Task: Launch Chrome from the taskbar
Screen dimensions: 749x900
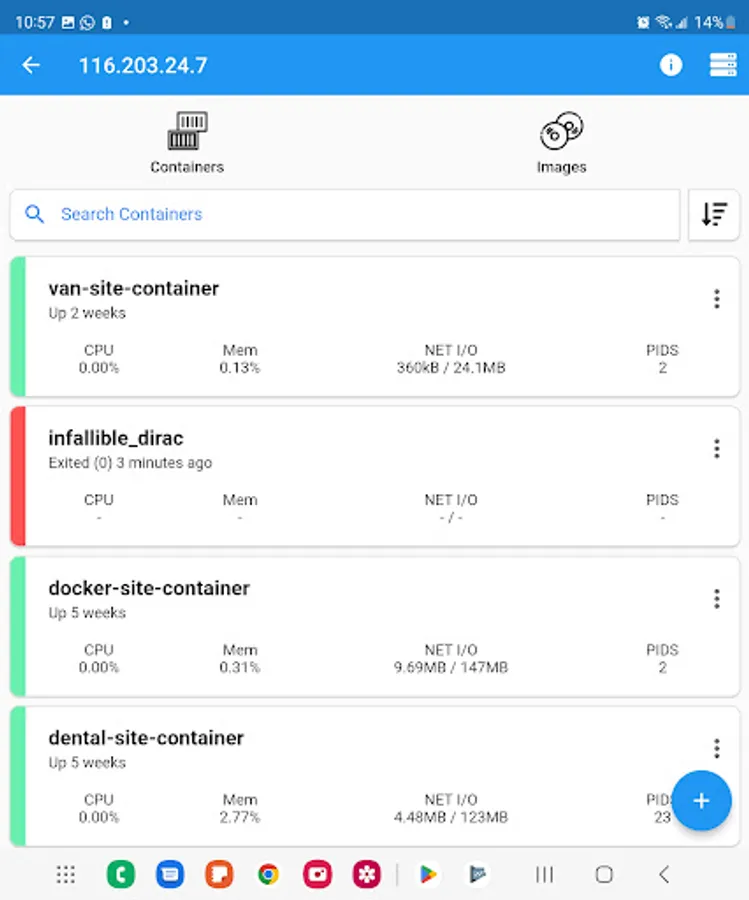Action: pyautogui.click(x=269, y=874)
